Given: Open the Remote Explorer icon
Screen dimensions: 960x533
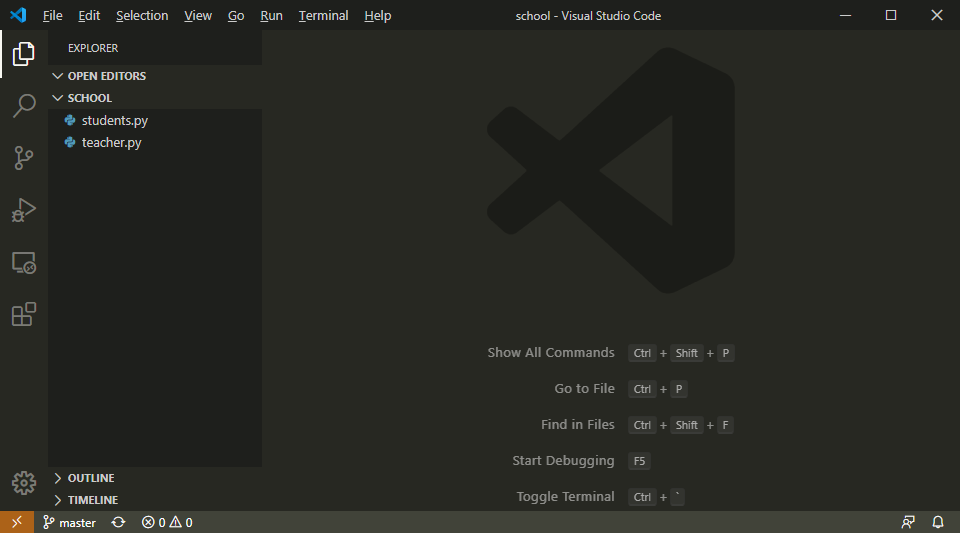Looking at the screenshot, I should (x=24, y=263).
